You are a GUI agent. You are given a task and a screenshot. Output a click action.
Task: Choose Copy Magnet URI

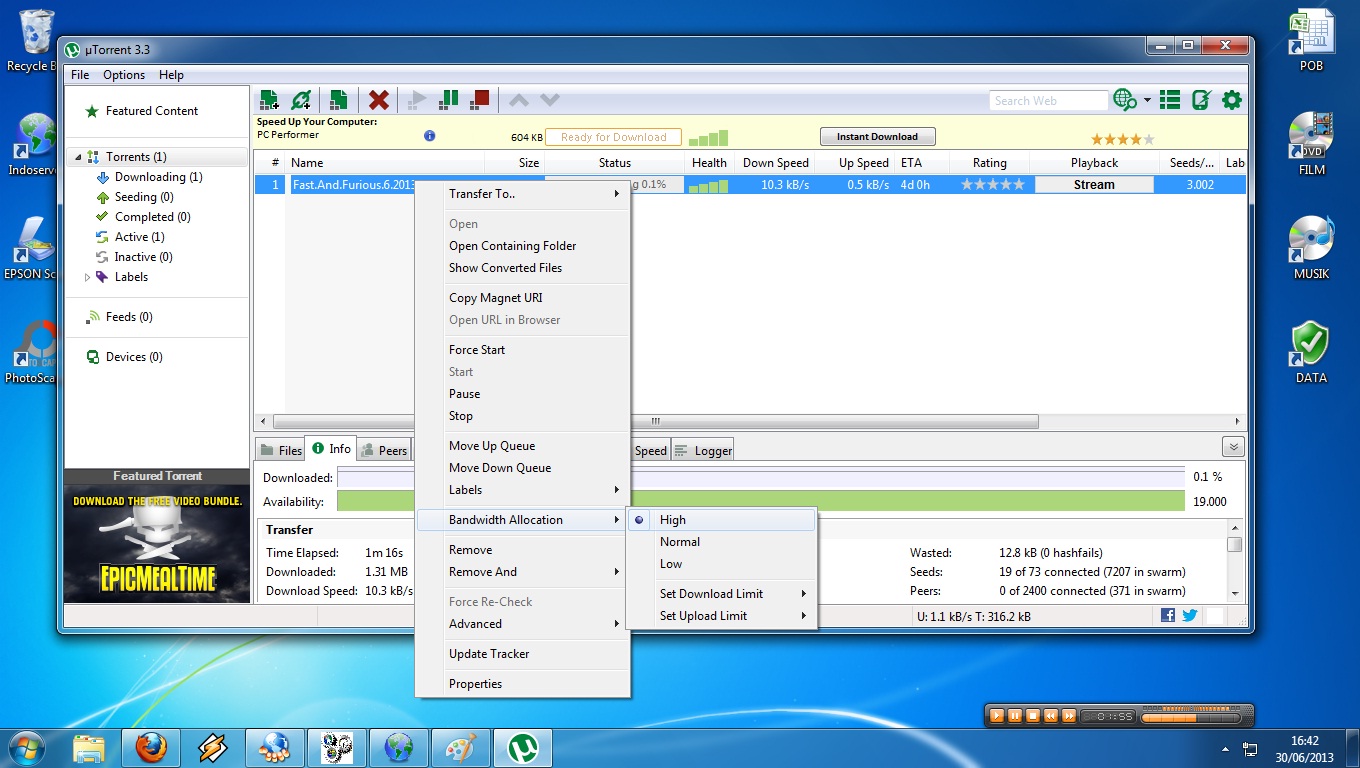coord(522,298)
